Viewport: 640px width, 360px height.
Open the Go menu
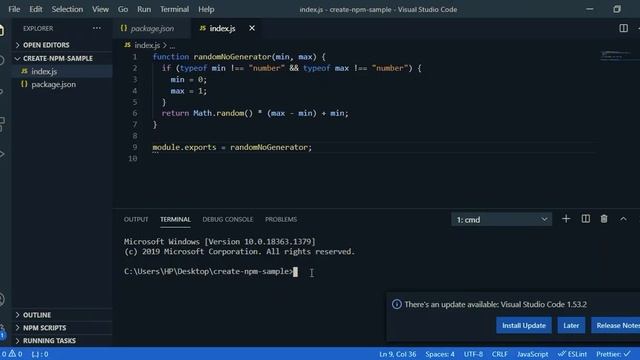[x=122, y=9]
